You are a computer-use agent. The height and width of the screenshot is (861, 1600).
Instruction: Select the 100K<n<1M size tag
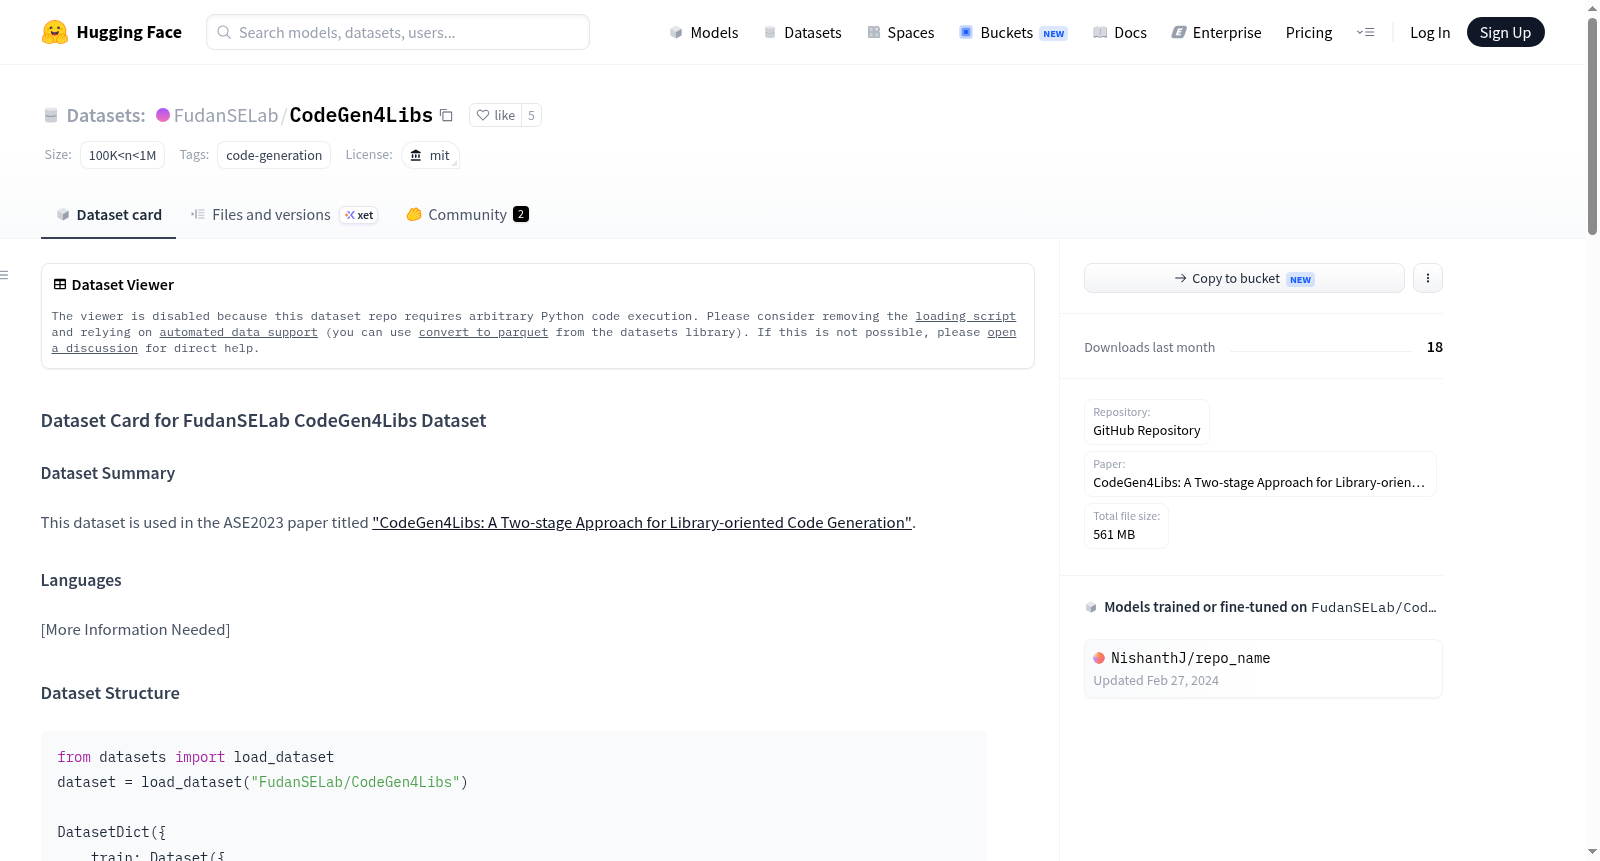(122, 155)
